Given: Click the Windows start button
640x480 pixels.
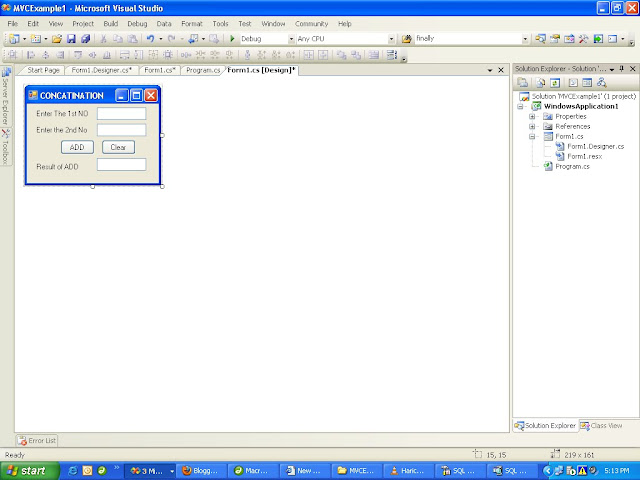Looking at the screenshot, I should [x=29, y=471].
